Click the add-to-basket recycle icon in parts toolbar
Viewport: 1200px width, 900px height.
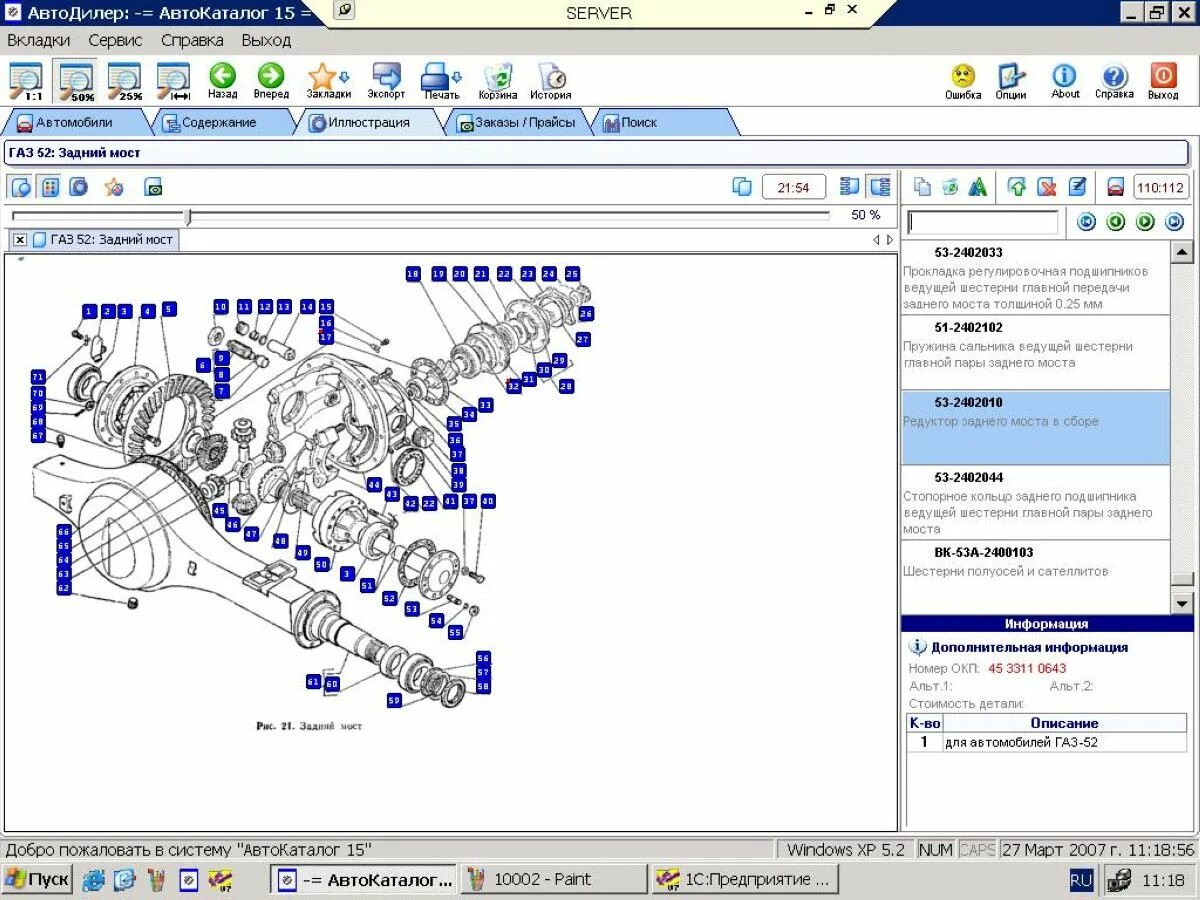point(950,187)
